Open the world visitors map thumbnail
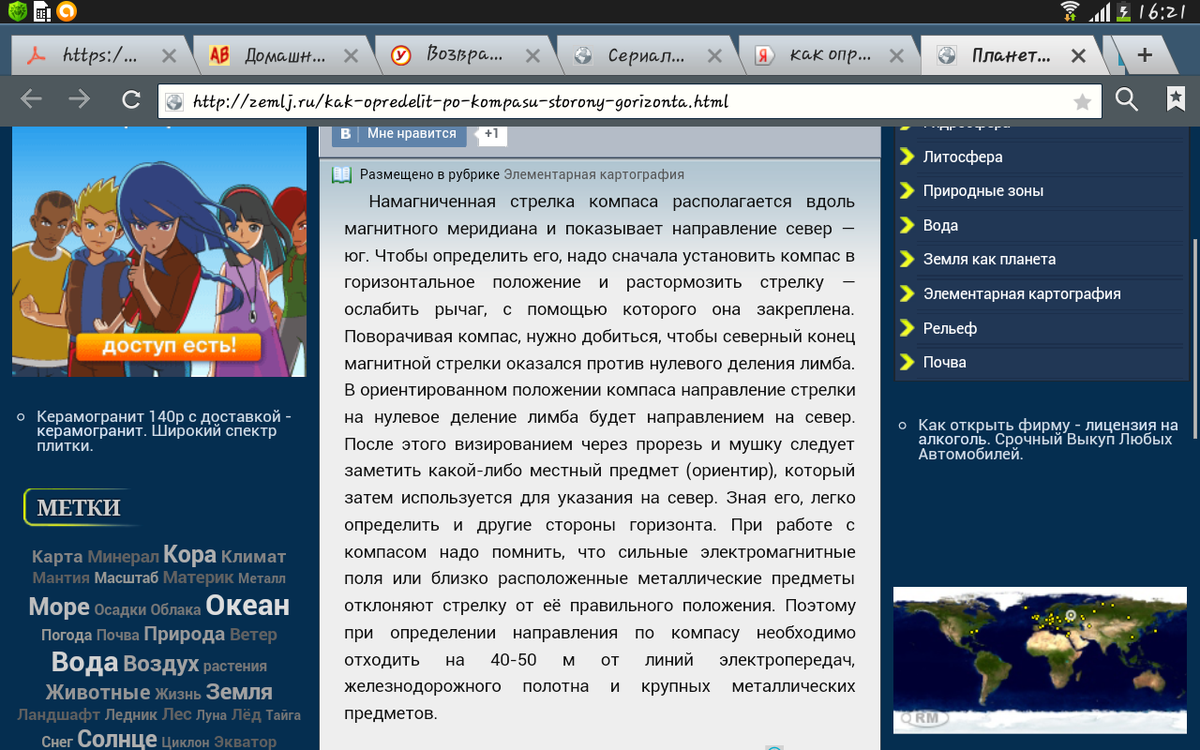Image resolution: width=1200 pixels, height=750 pixels. coord(1039,659)
